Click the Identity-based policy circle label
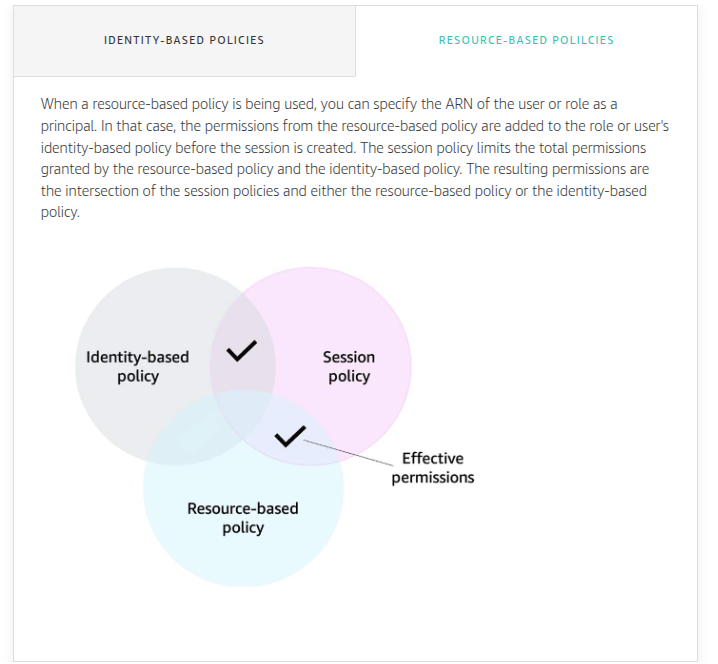Screen dimensions: 718x664 coord(137,366)
